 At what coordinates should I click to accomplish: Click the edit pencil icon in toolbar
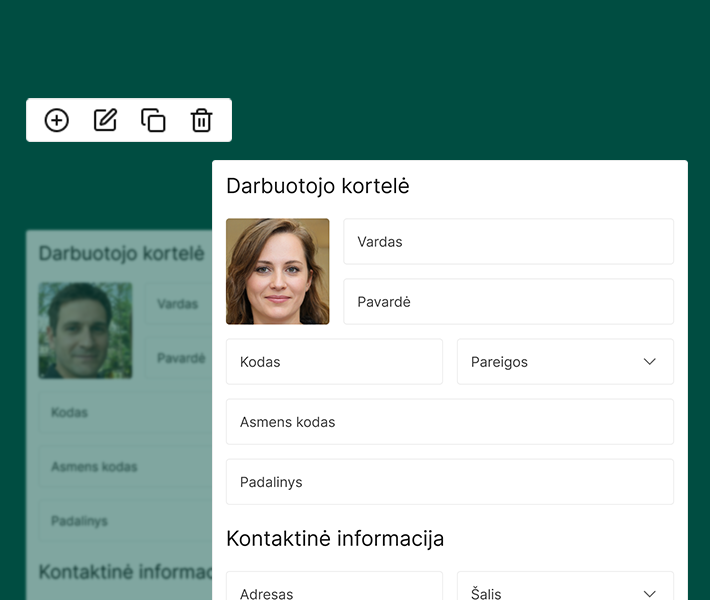pyautogui.click(x=105, y=120)
